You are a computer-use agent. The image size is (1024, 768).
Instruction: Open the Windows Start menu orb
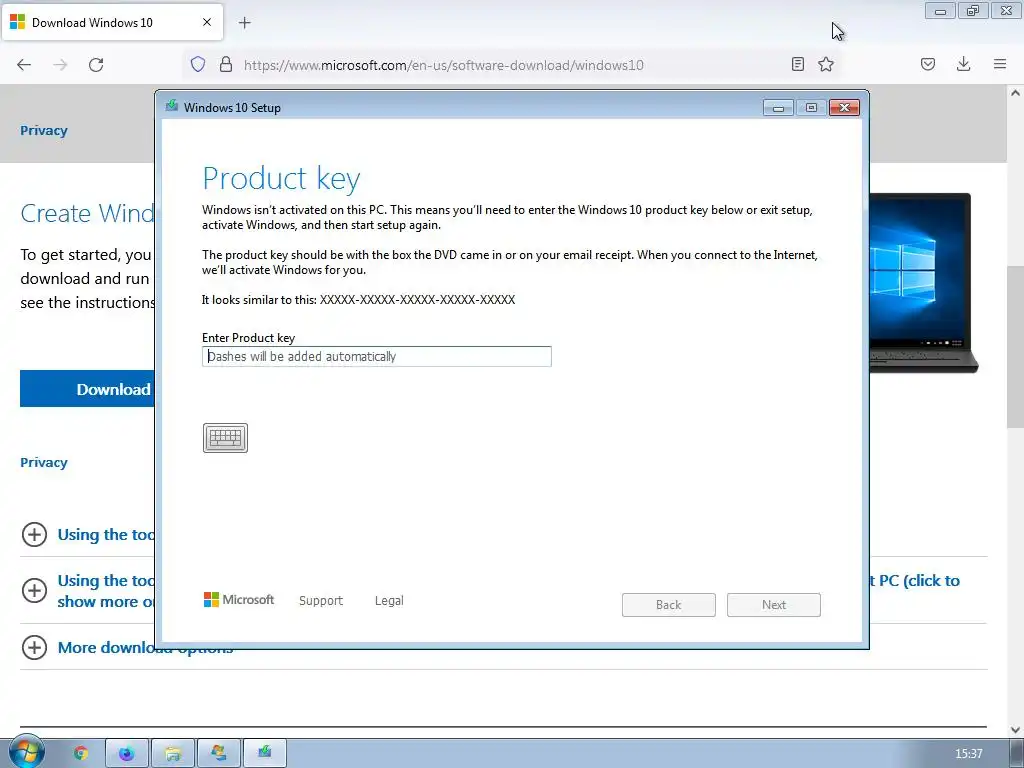coord(27,752)
